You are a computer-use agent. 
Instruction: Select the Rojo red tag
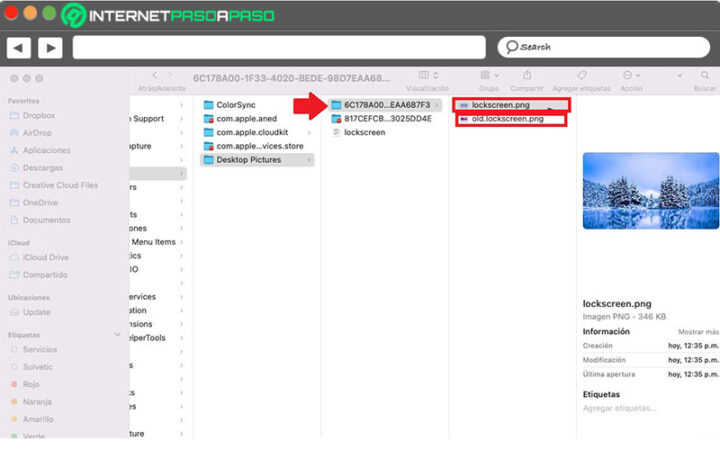click(x=33, y=384)
